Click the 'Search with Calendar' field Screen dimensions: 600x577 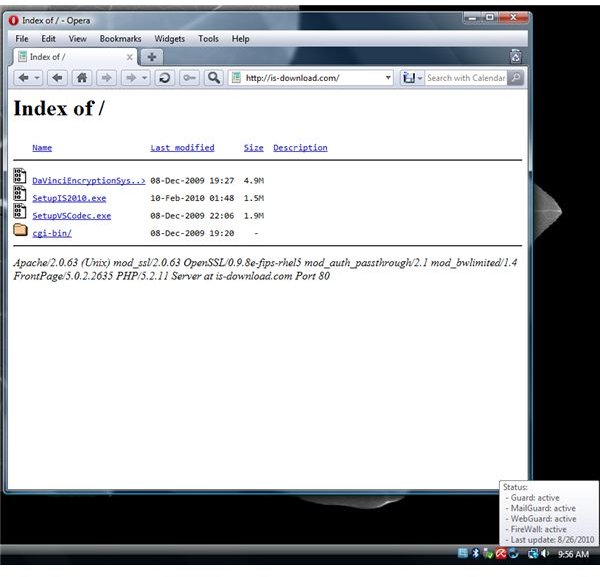pyautogui.click(x=466, y=78)
